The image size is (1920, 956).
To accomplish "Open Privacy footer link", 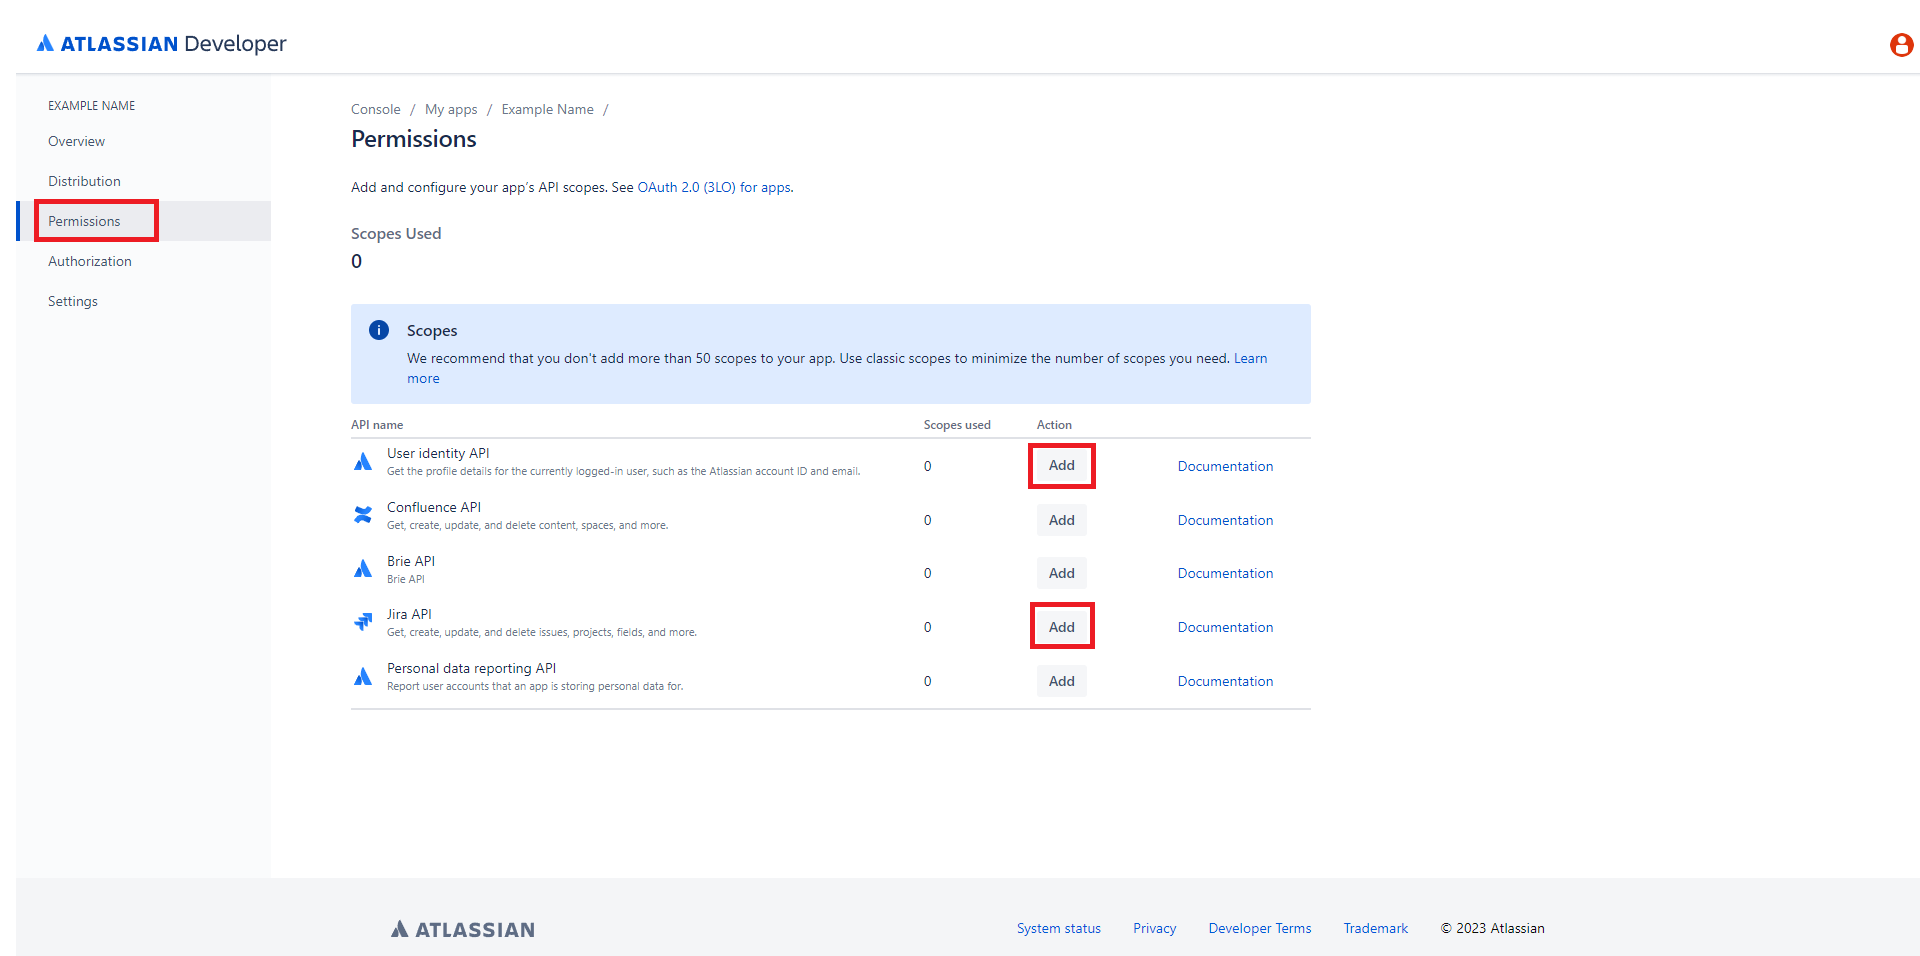I will coord(1154,928).
